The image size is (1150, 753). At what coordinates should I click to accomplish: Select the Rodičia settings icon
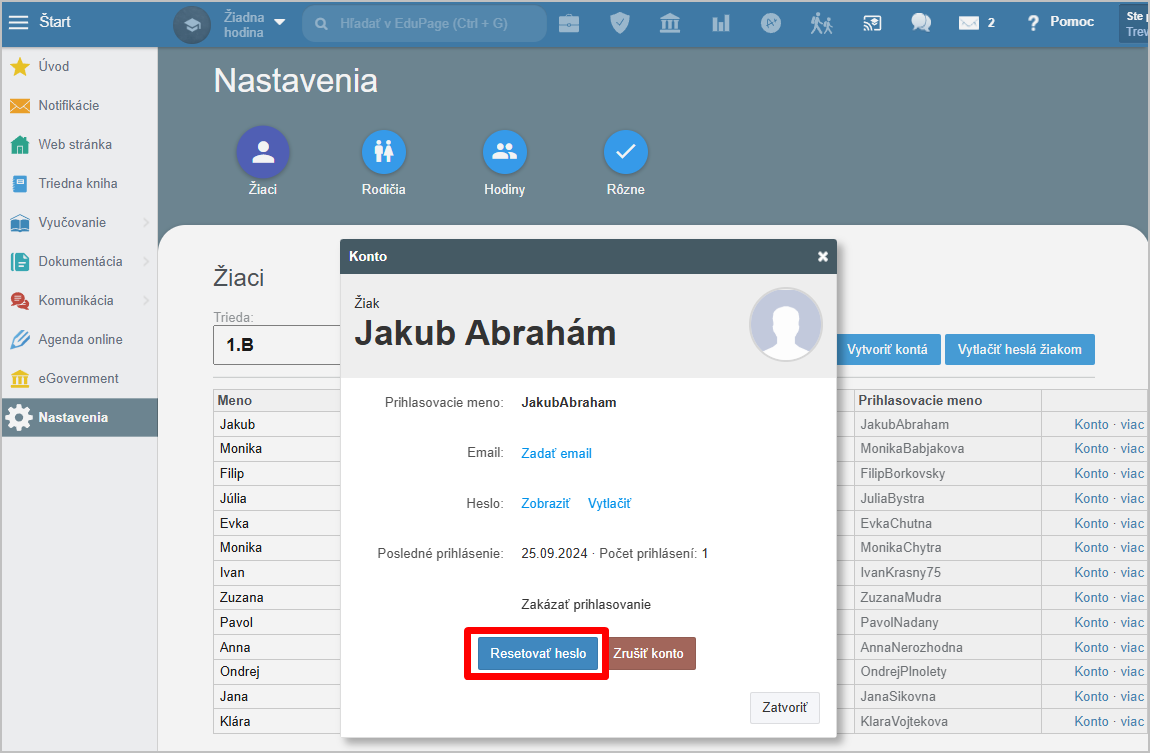click(384, 152)
